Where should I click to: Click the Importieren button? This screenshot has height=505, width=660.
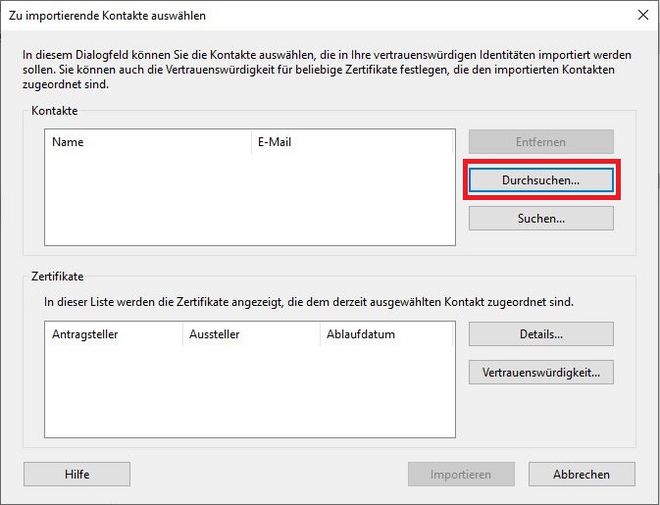coord(461,474)
